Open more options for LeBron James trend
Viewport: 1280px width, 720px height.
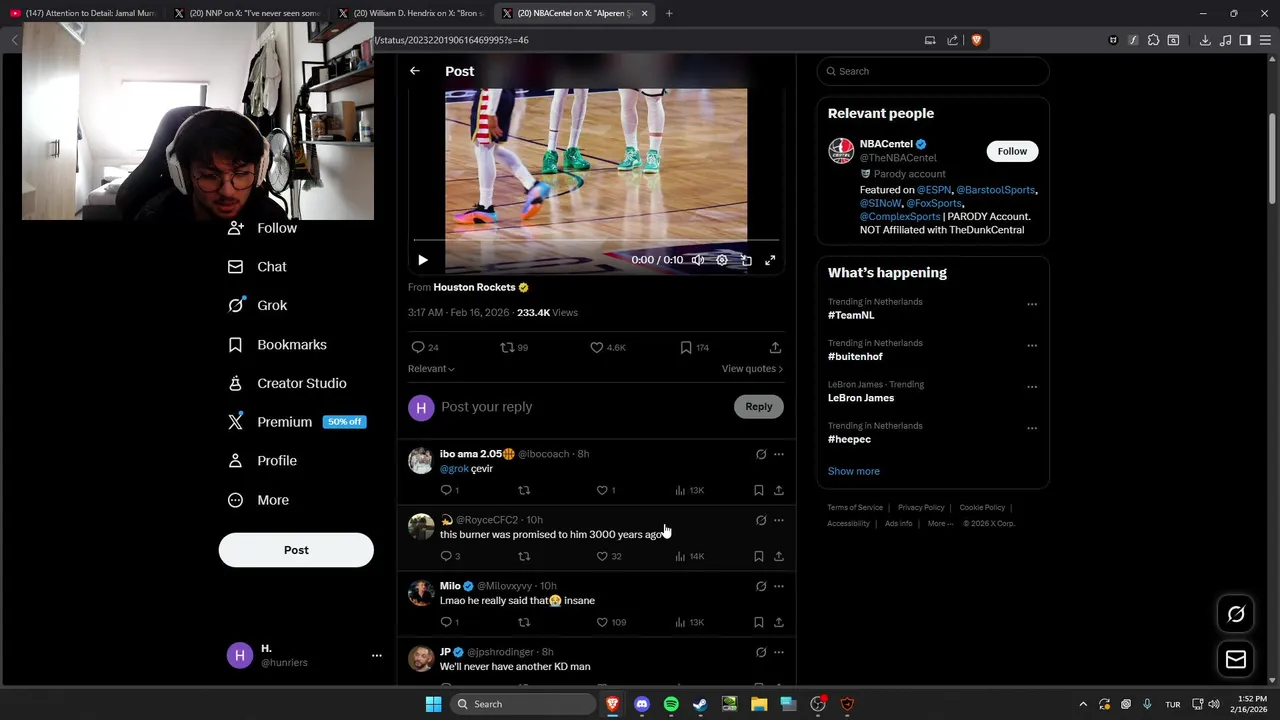tap(1032, 386)
